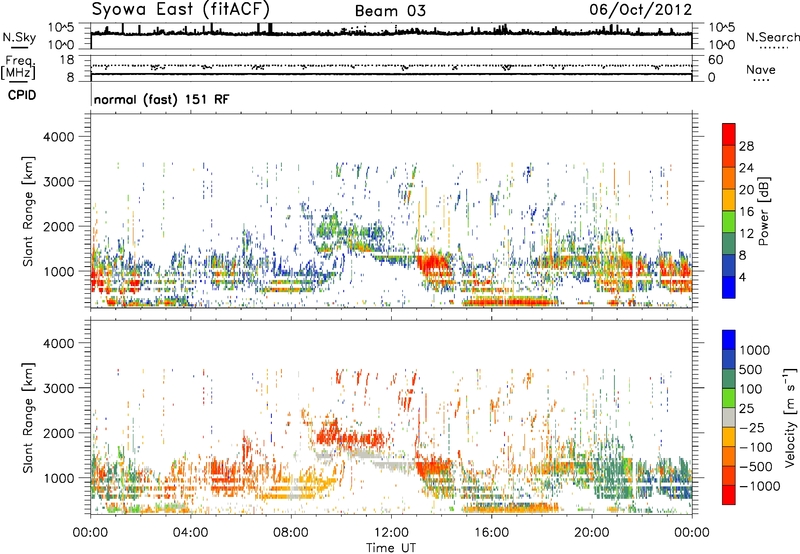Click the "2000" tick on velocity panel
This screenshot has width=800, height=554.
tap(58, 433)
